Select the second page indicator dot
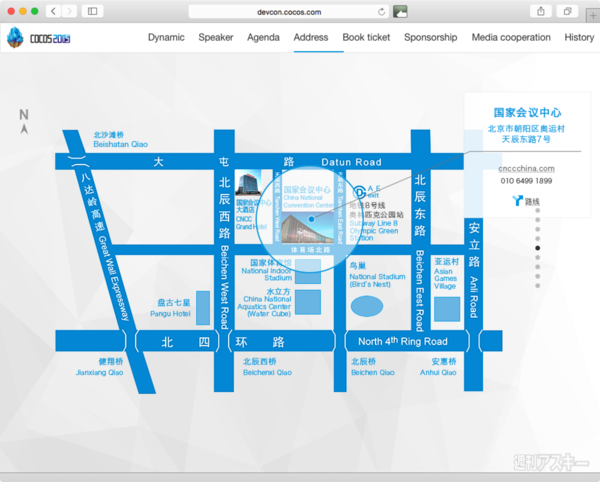600x482 pixels. click(538, 220)
